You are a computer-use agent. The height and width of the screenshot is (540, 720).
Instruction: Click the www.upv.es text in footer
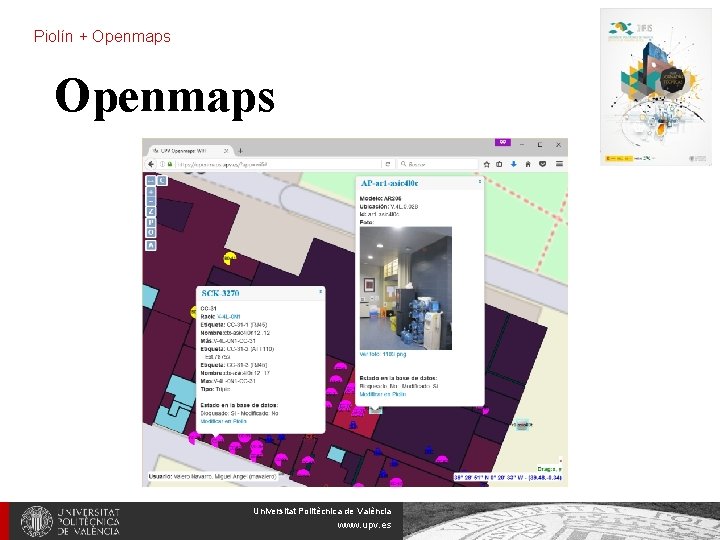364,525
